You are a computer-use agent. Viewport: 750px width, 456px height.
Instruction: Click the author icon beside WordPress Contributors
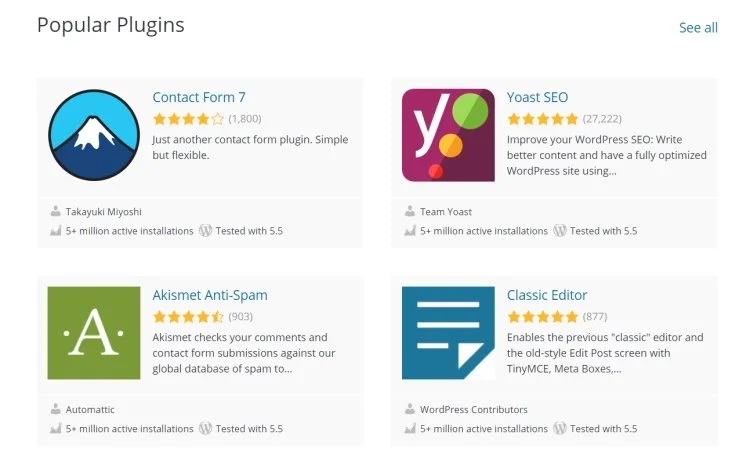coord(410,410)
